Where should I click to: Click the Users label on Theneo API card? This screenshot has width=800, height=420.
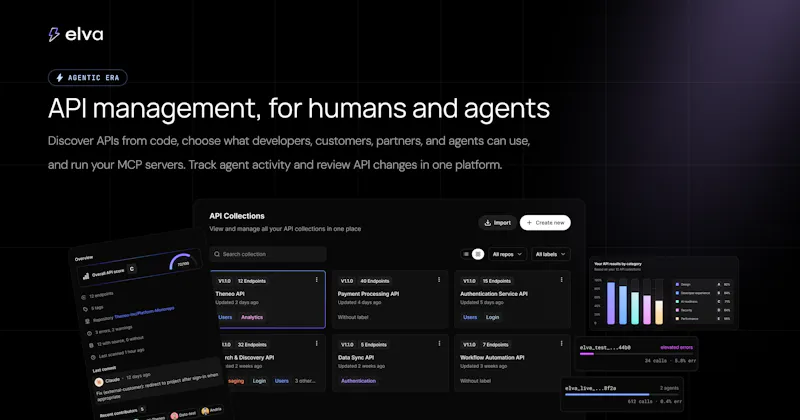225,317
